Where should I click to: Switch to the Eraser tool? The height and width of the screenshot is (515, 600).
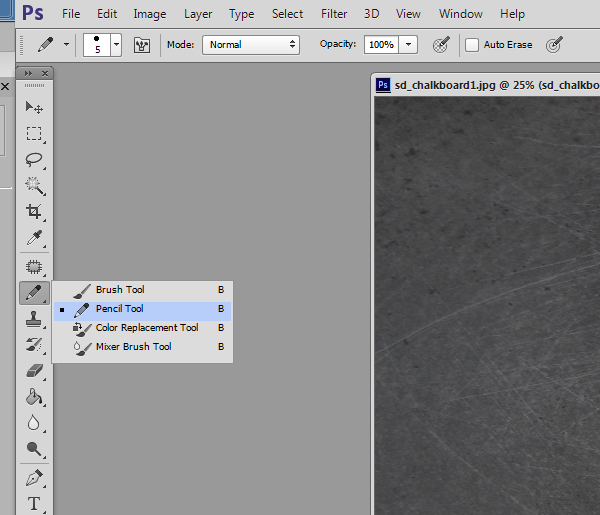pos(34,371)
